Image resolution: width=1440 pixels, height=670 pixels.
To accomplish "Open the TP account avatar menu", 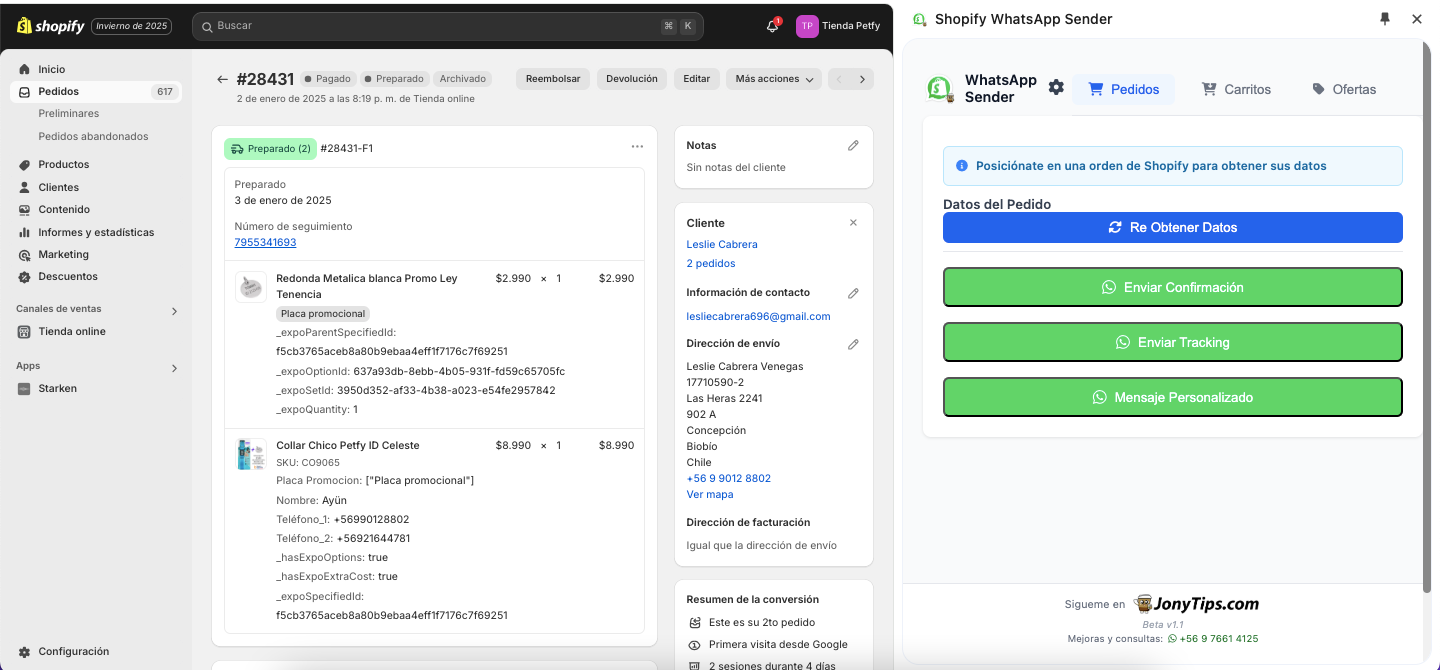I will pos(806,26).
